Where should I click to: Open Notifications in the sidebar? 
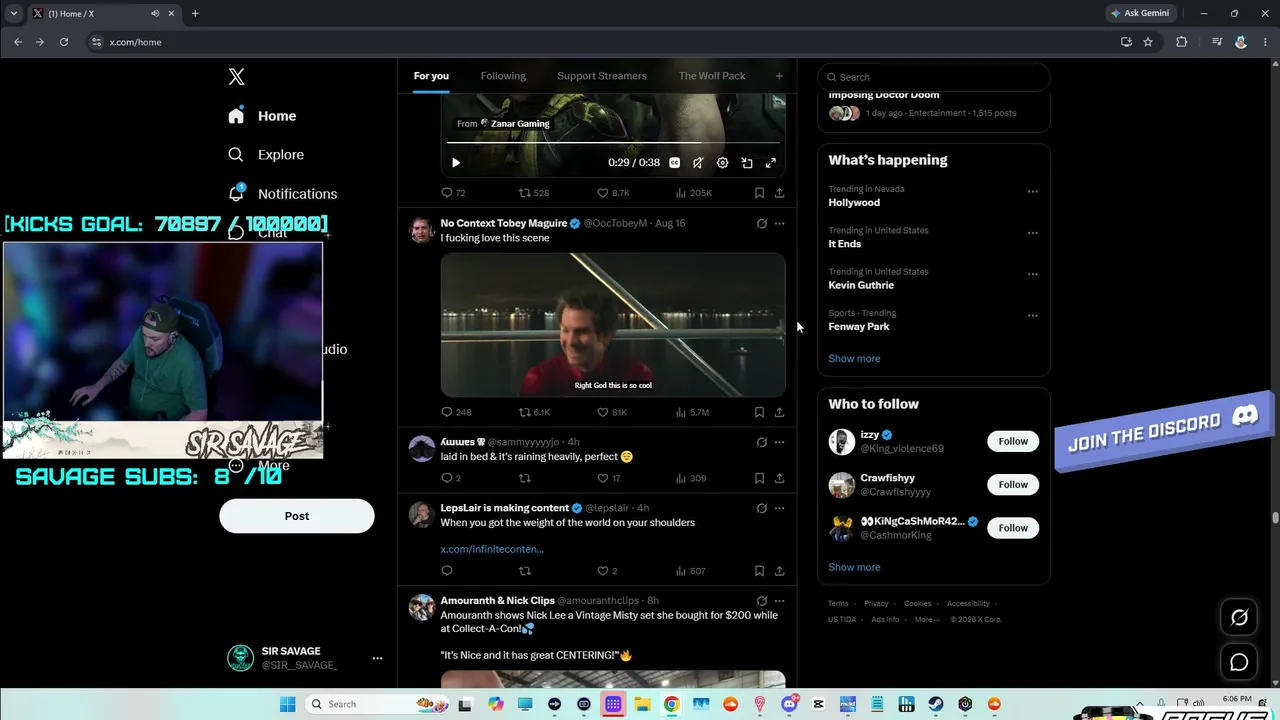coord(283,194)
